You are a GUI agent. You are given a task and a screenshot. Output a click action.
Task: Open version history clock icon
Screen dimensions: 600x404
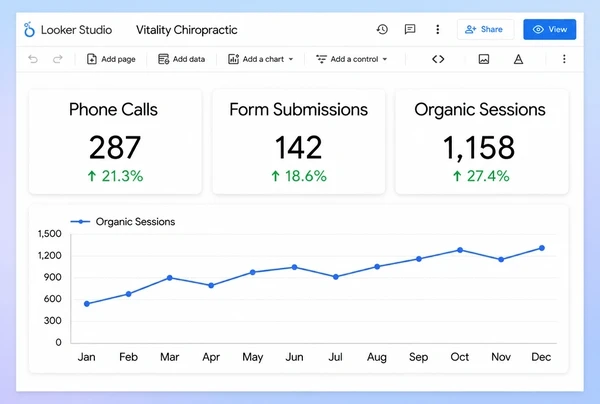tap(382, 29)
